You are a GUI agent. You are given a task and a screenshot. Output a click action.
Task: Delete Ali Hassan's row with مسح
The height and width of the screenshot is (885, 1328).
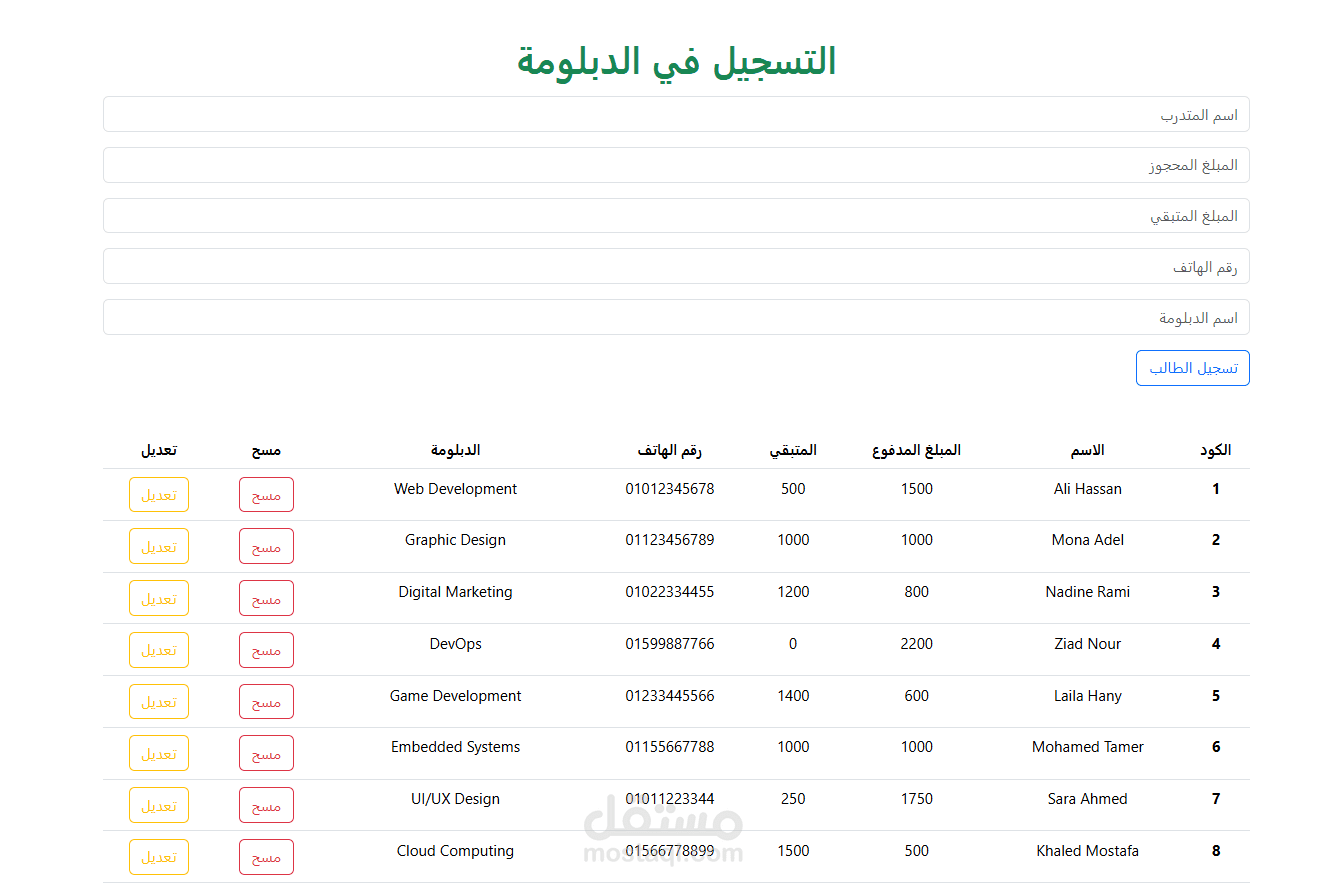coord(266,495)
